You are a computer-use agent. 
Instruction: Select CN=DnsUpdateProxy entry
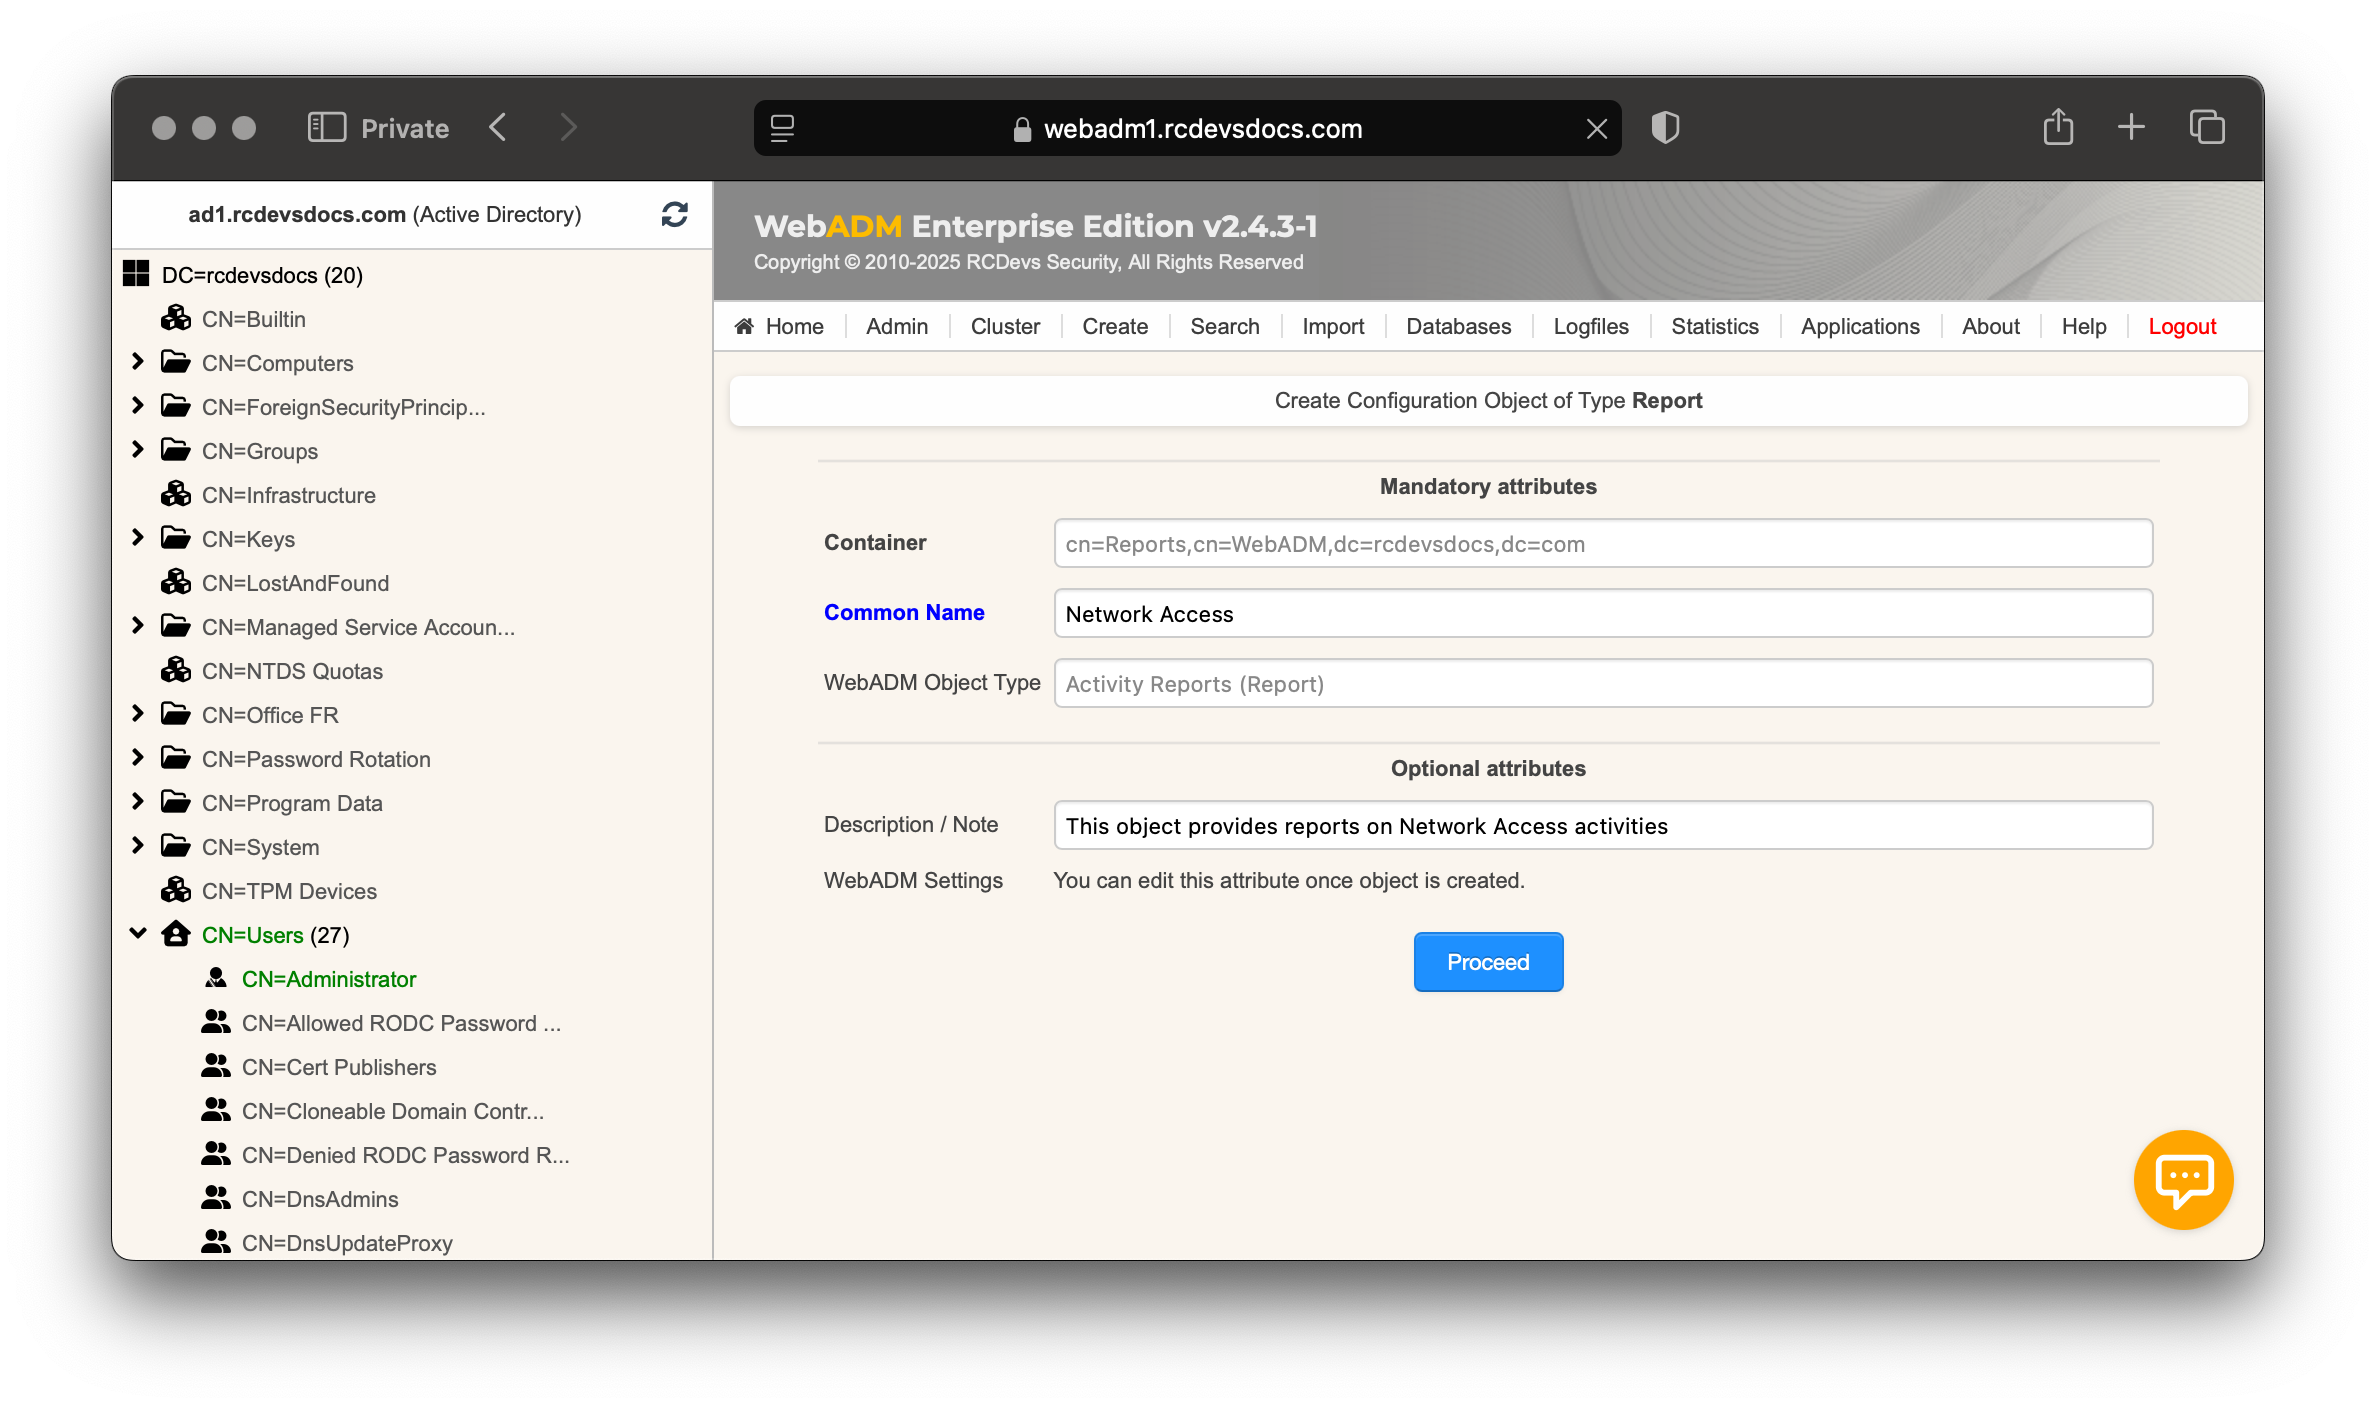[x=347, y=1242]
